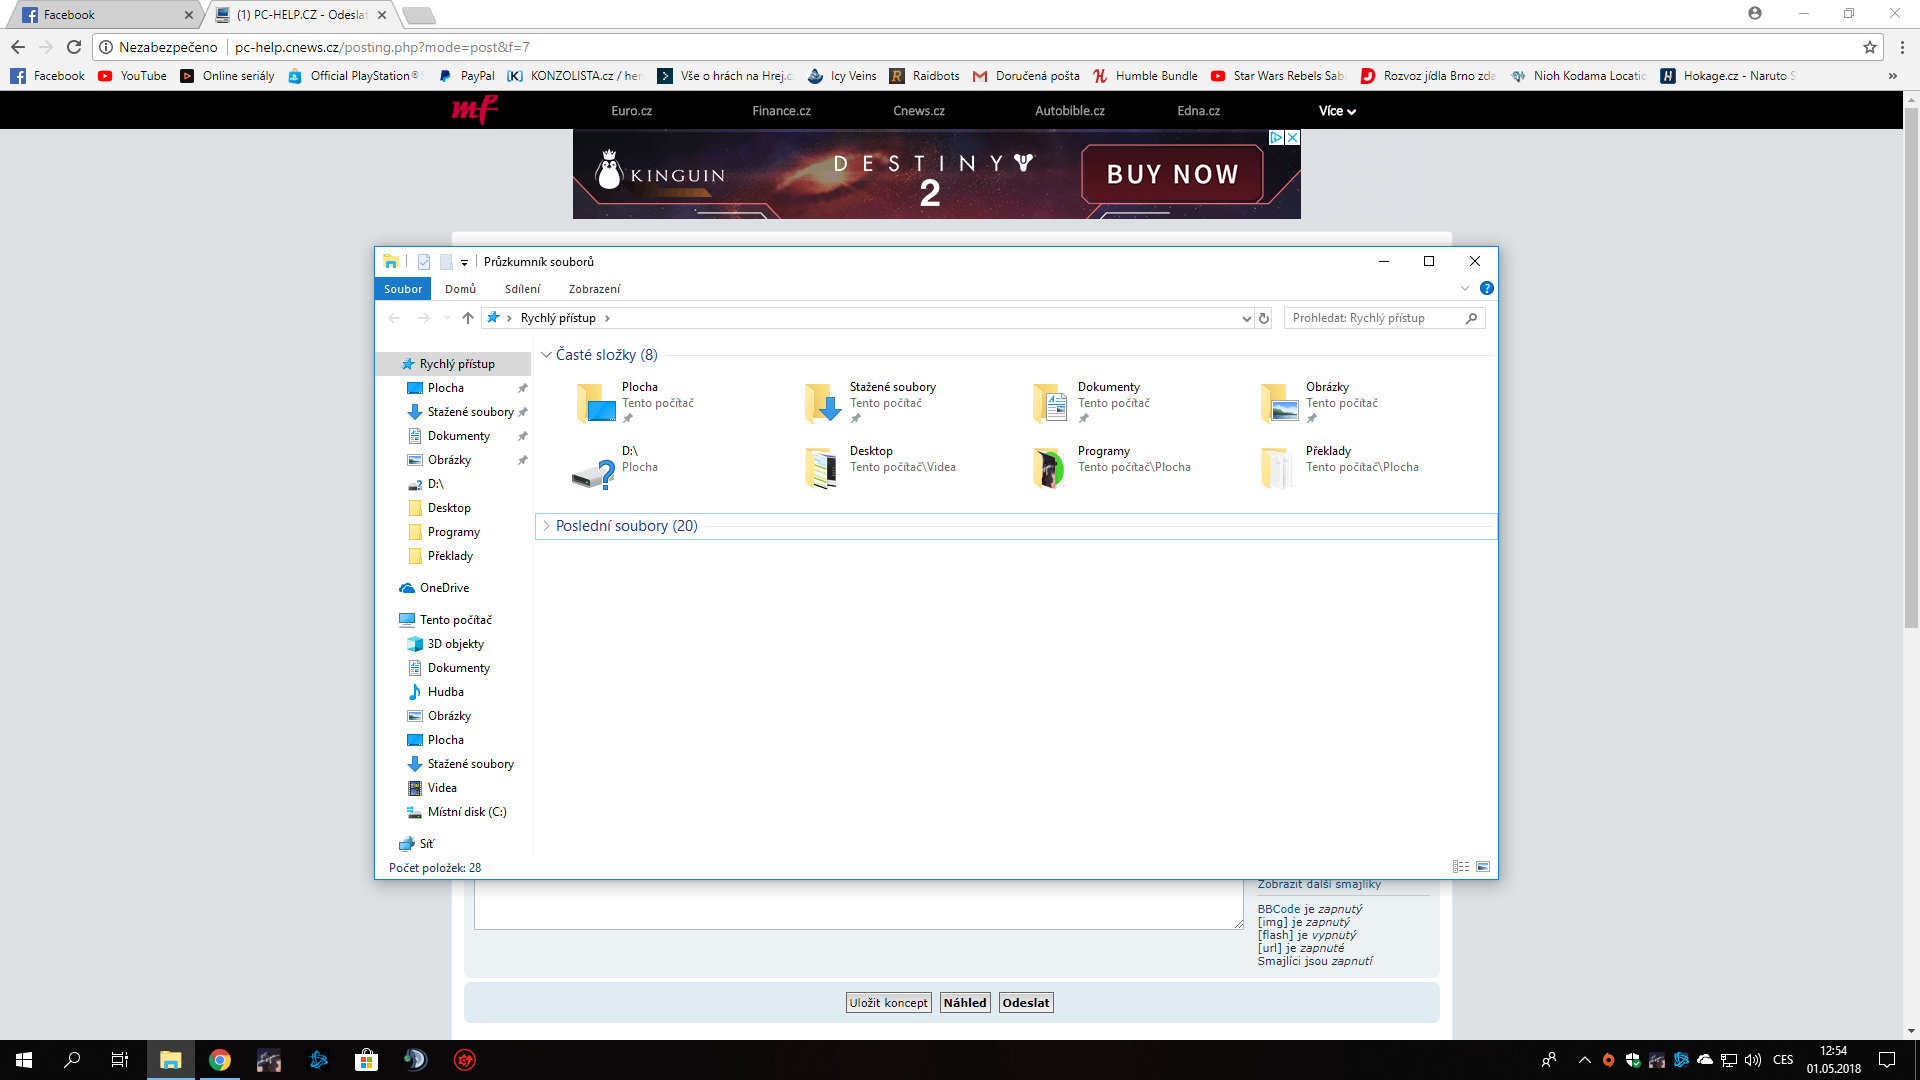Select Místní disk (C:) in navigation tree
The image size is (1920, 1080).
(x=466, y=812)
